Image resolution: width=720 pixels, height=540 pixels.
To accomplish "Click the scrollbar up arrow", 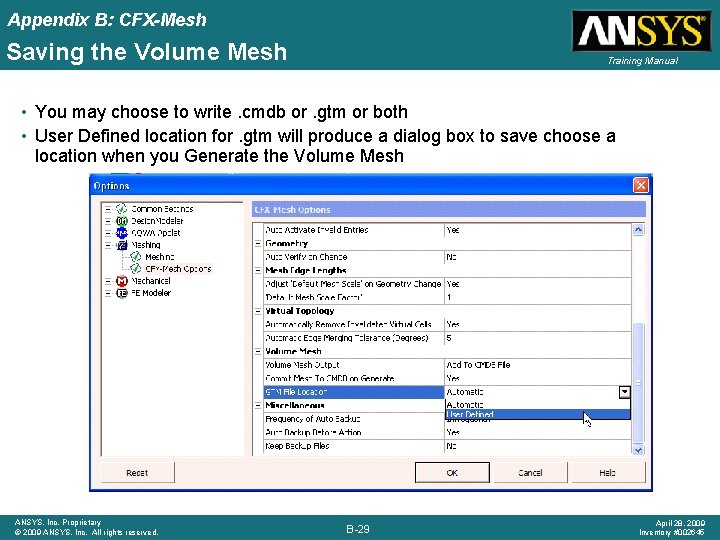I will 638,230.
